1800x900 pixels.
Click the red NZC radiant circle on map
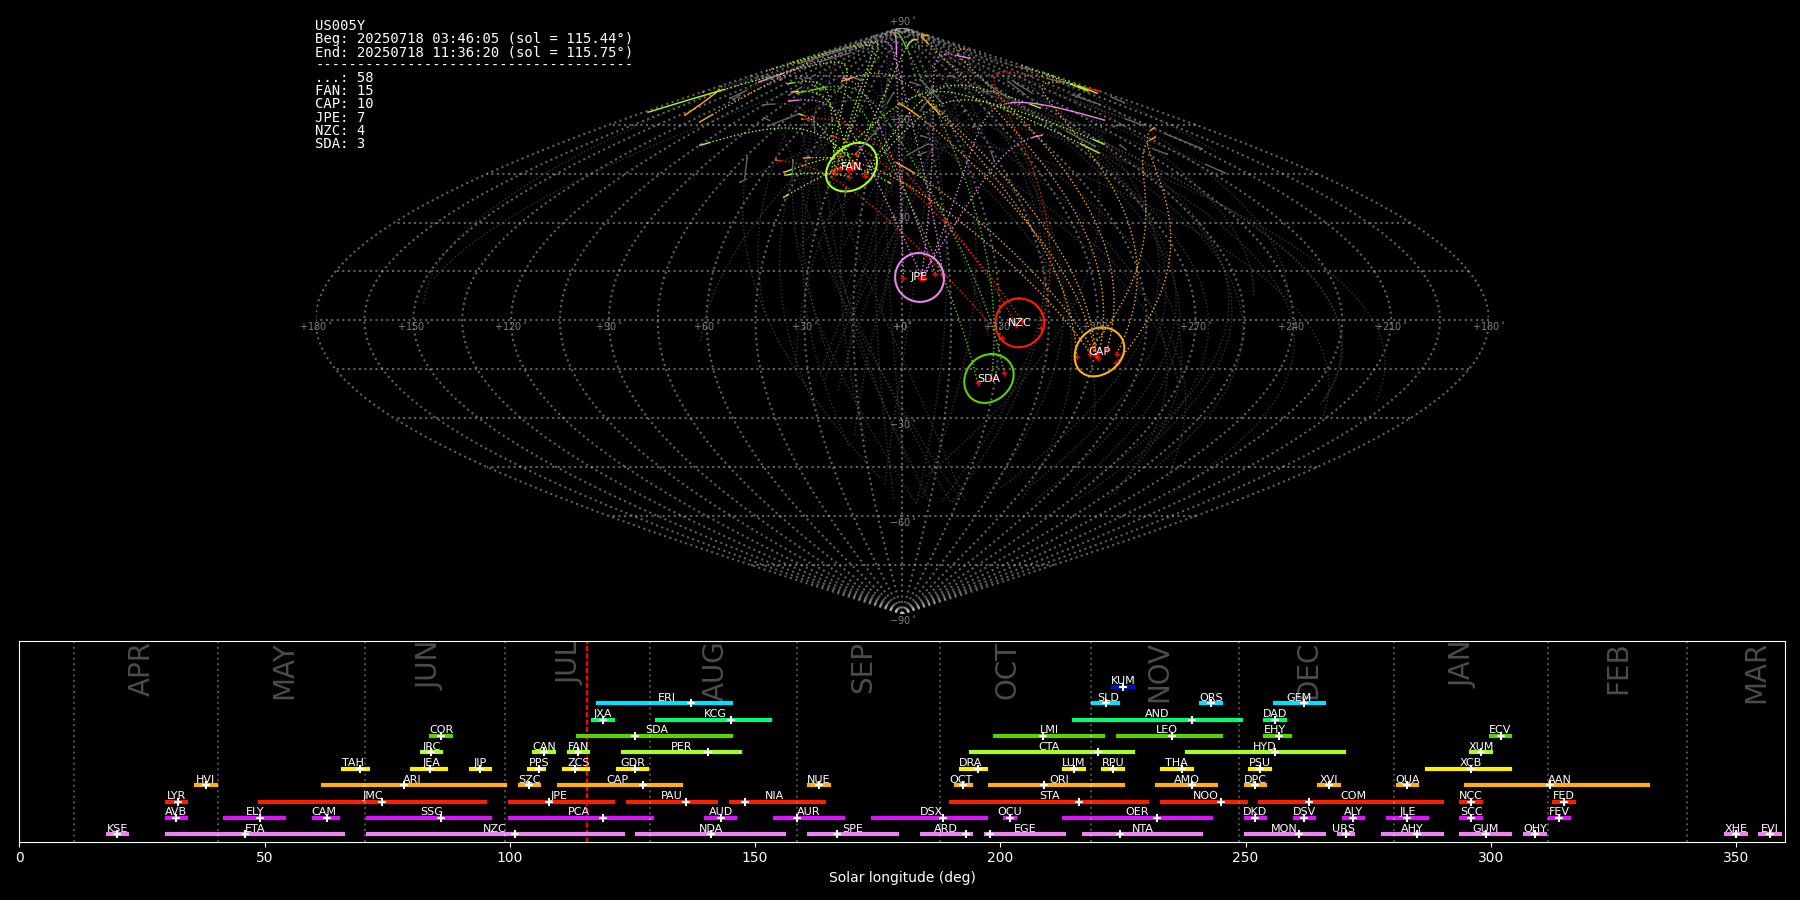point(1019,323)
